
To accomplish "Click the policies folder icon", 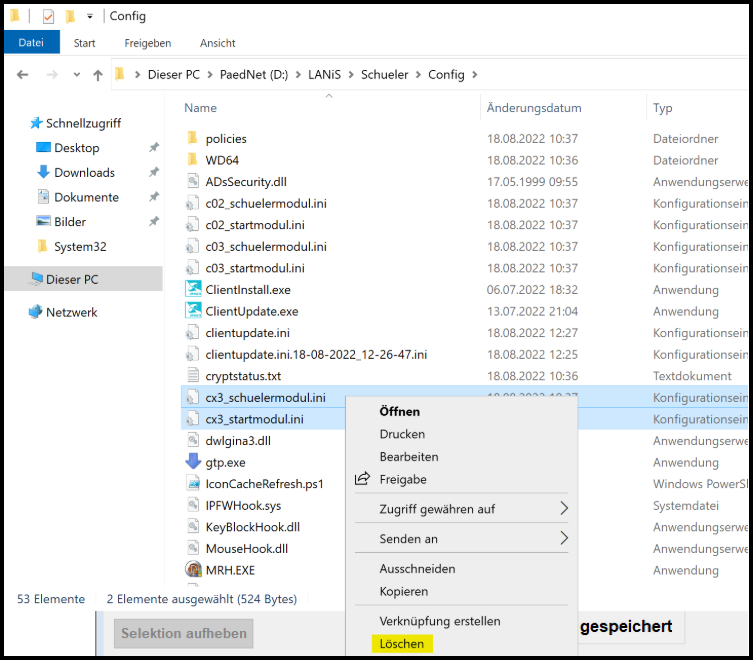I will point(193,138).
